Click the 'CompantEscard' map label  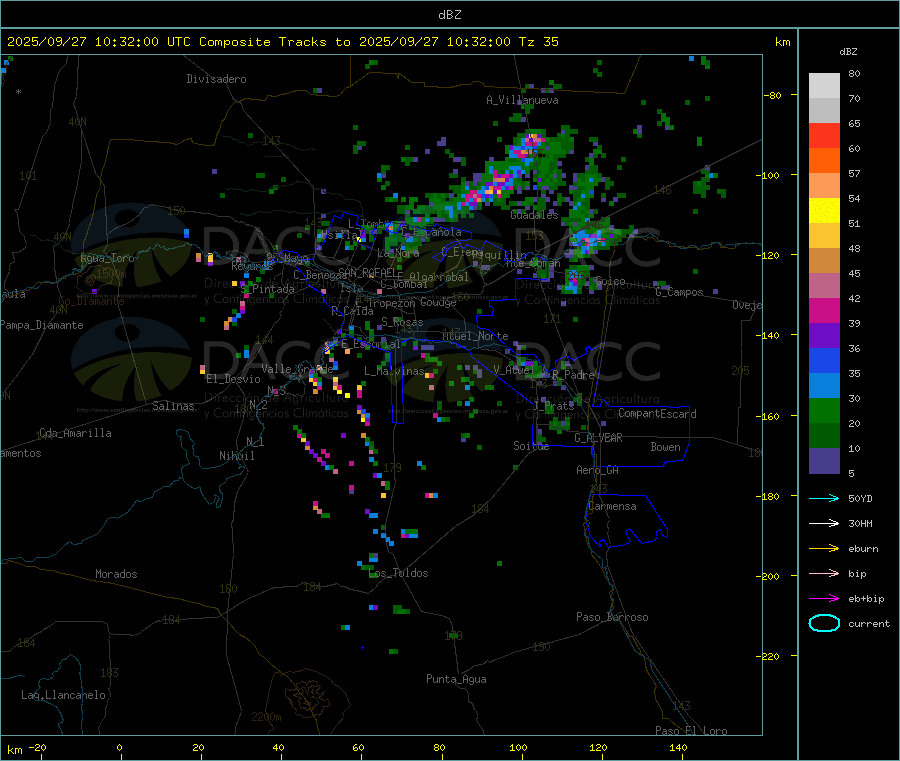pyautogui.click(x=657, y=414)
